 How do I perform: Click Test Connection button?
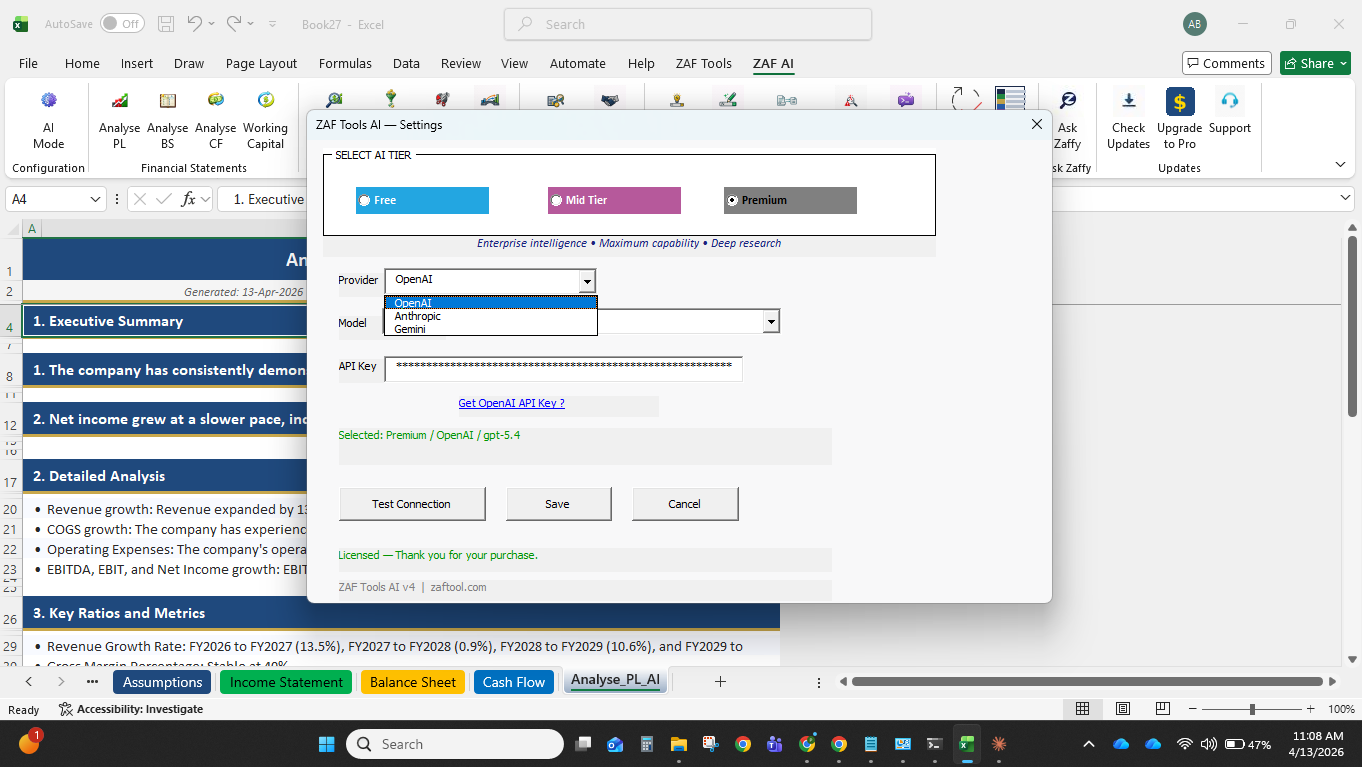pos(412,504)
